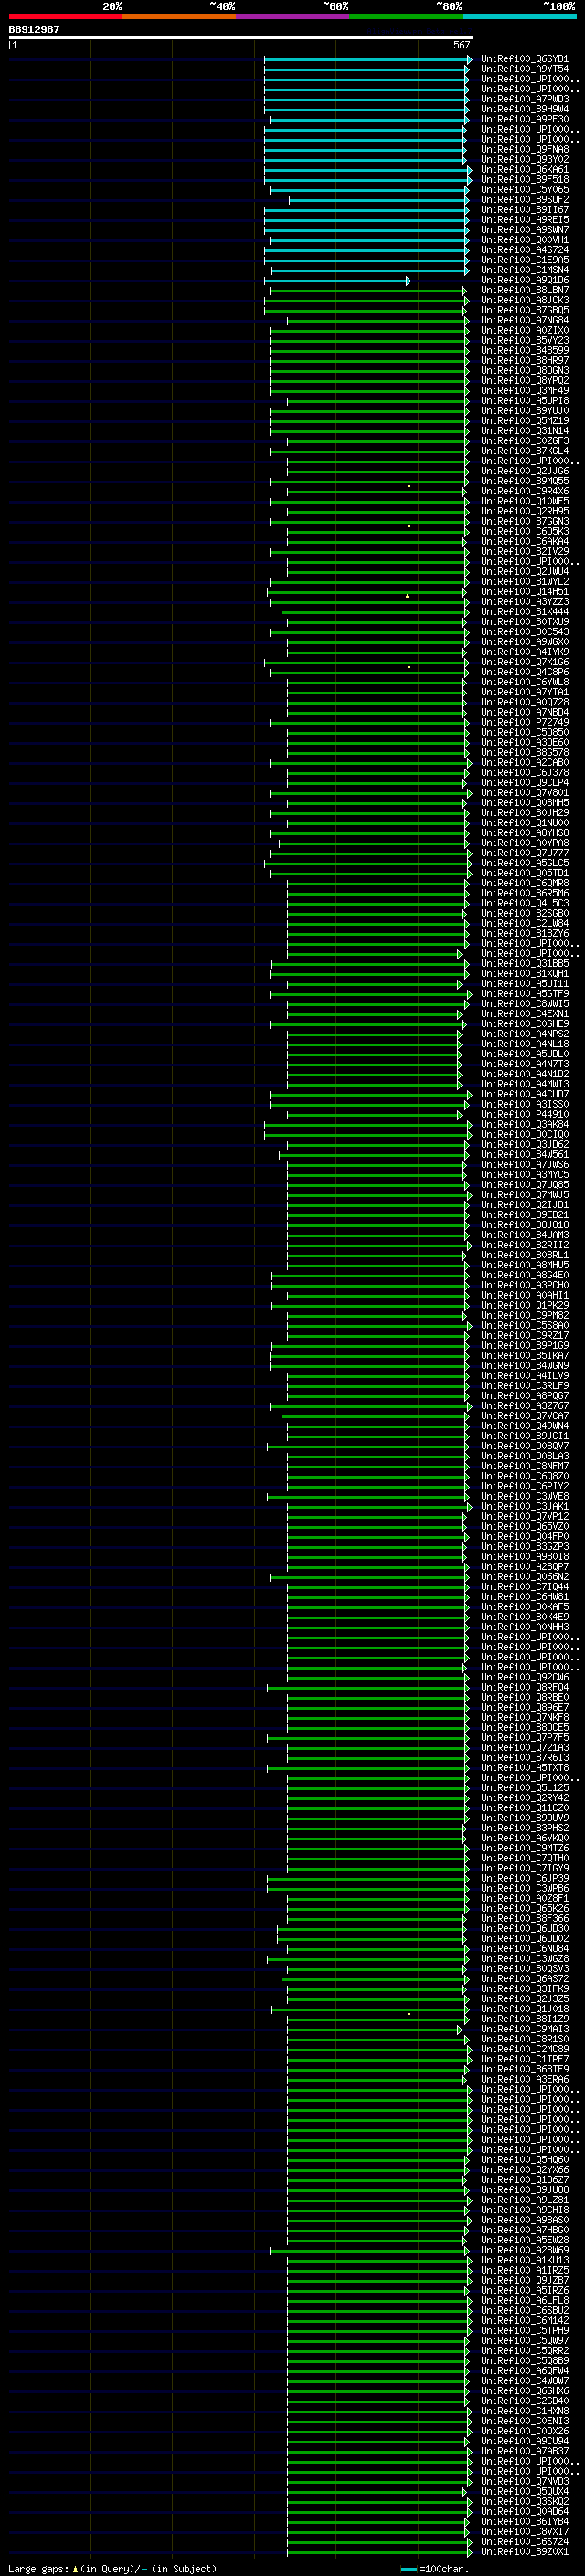Open hit UniRef100_Q8RFQ4
This screenshot has width=585, height=2576.
pos(524,1687)
